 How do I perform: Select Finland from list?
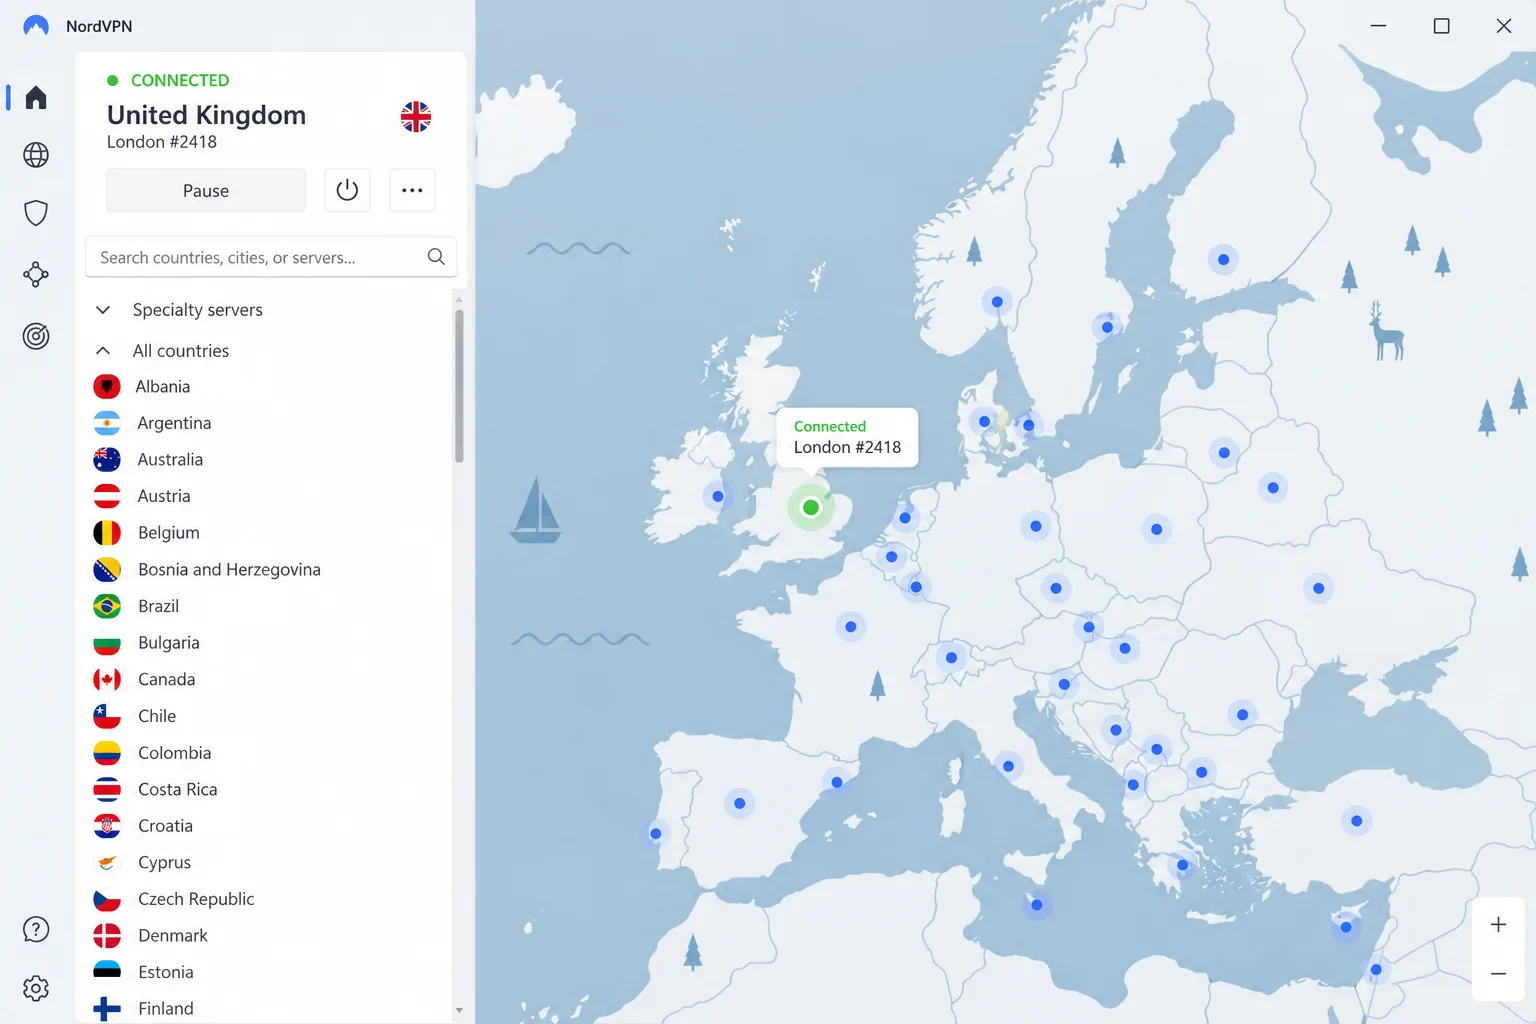[166, 1009]
